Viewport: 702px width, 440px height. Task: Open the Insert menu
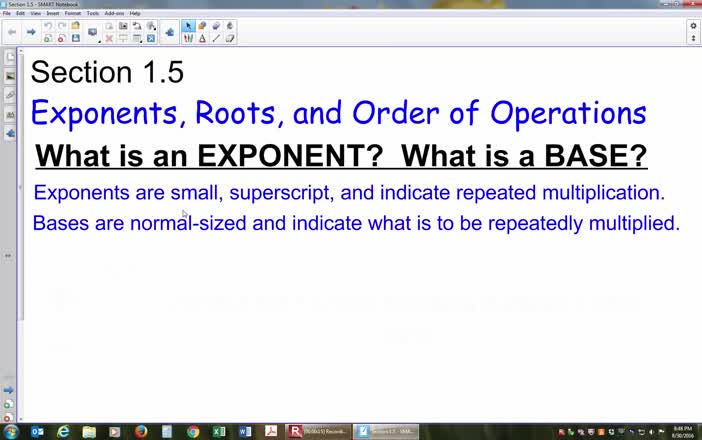point(52,13)
